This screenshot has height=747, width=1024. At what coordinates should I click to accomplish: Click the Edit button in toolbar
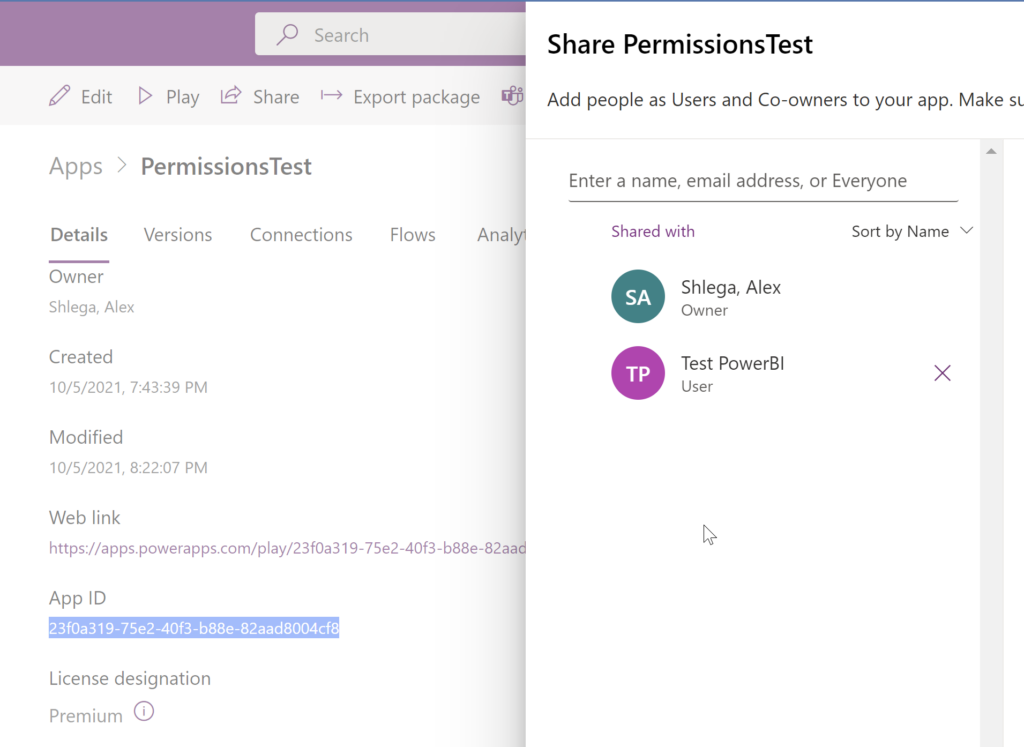pyautogui.click(x=81, y=97)
